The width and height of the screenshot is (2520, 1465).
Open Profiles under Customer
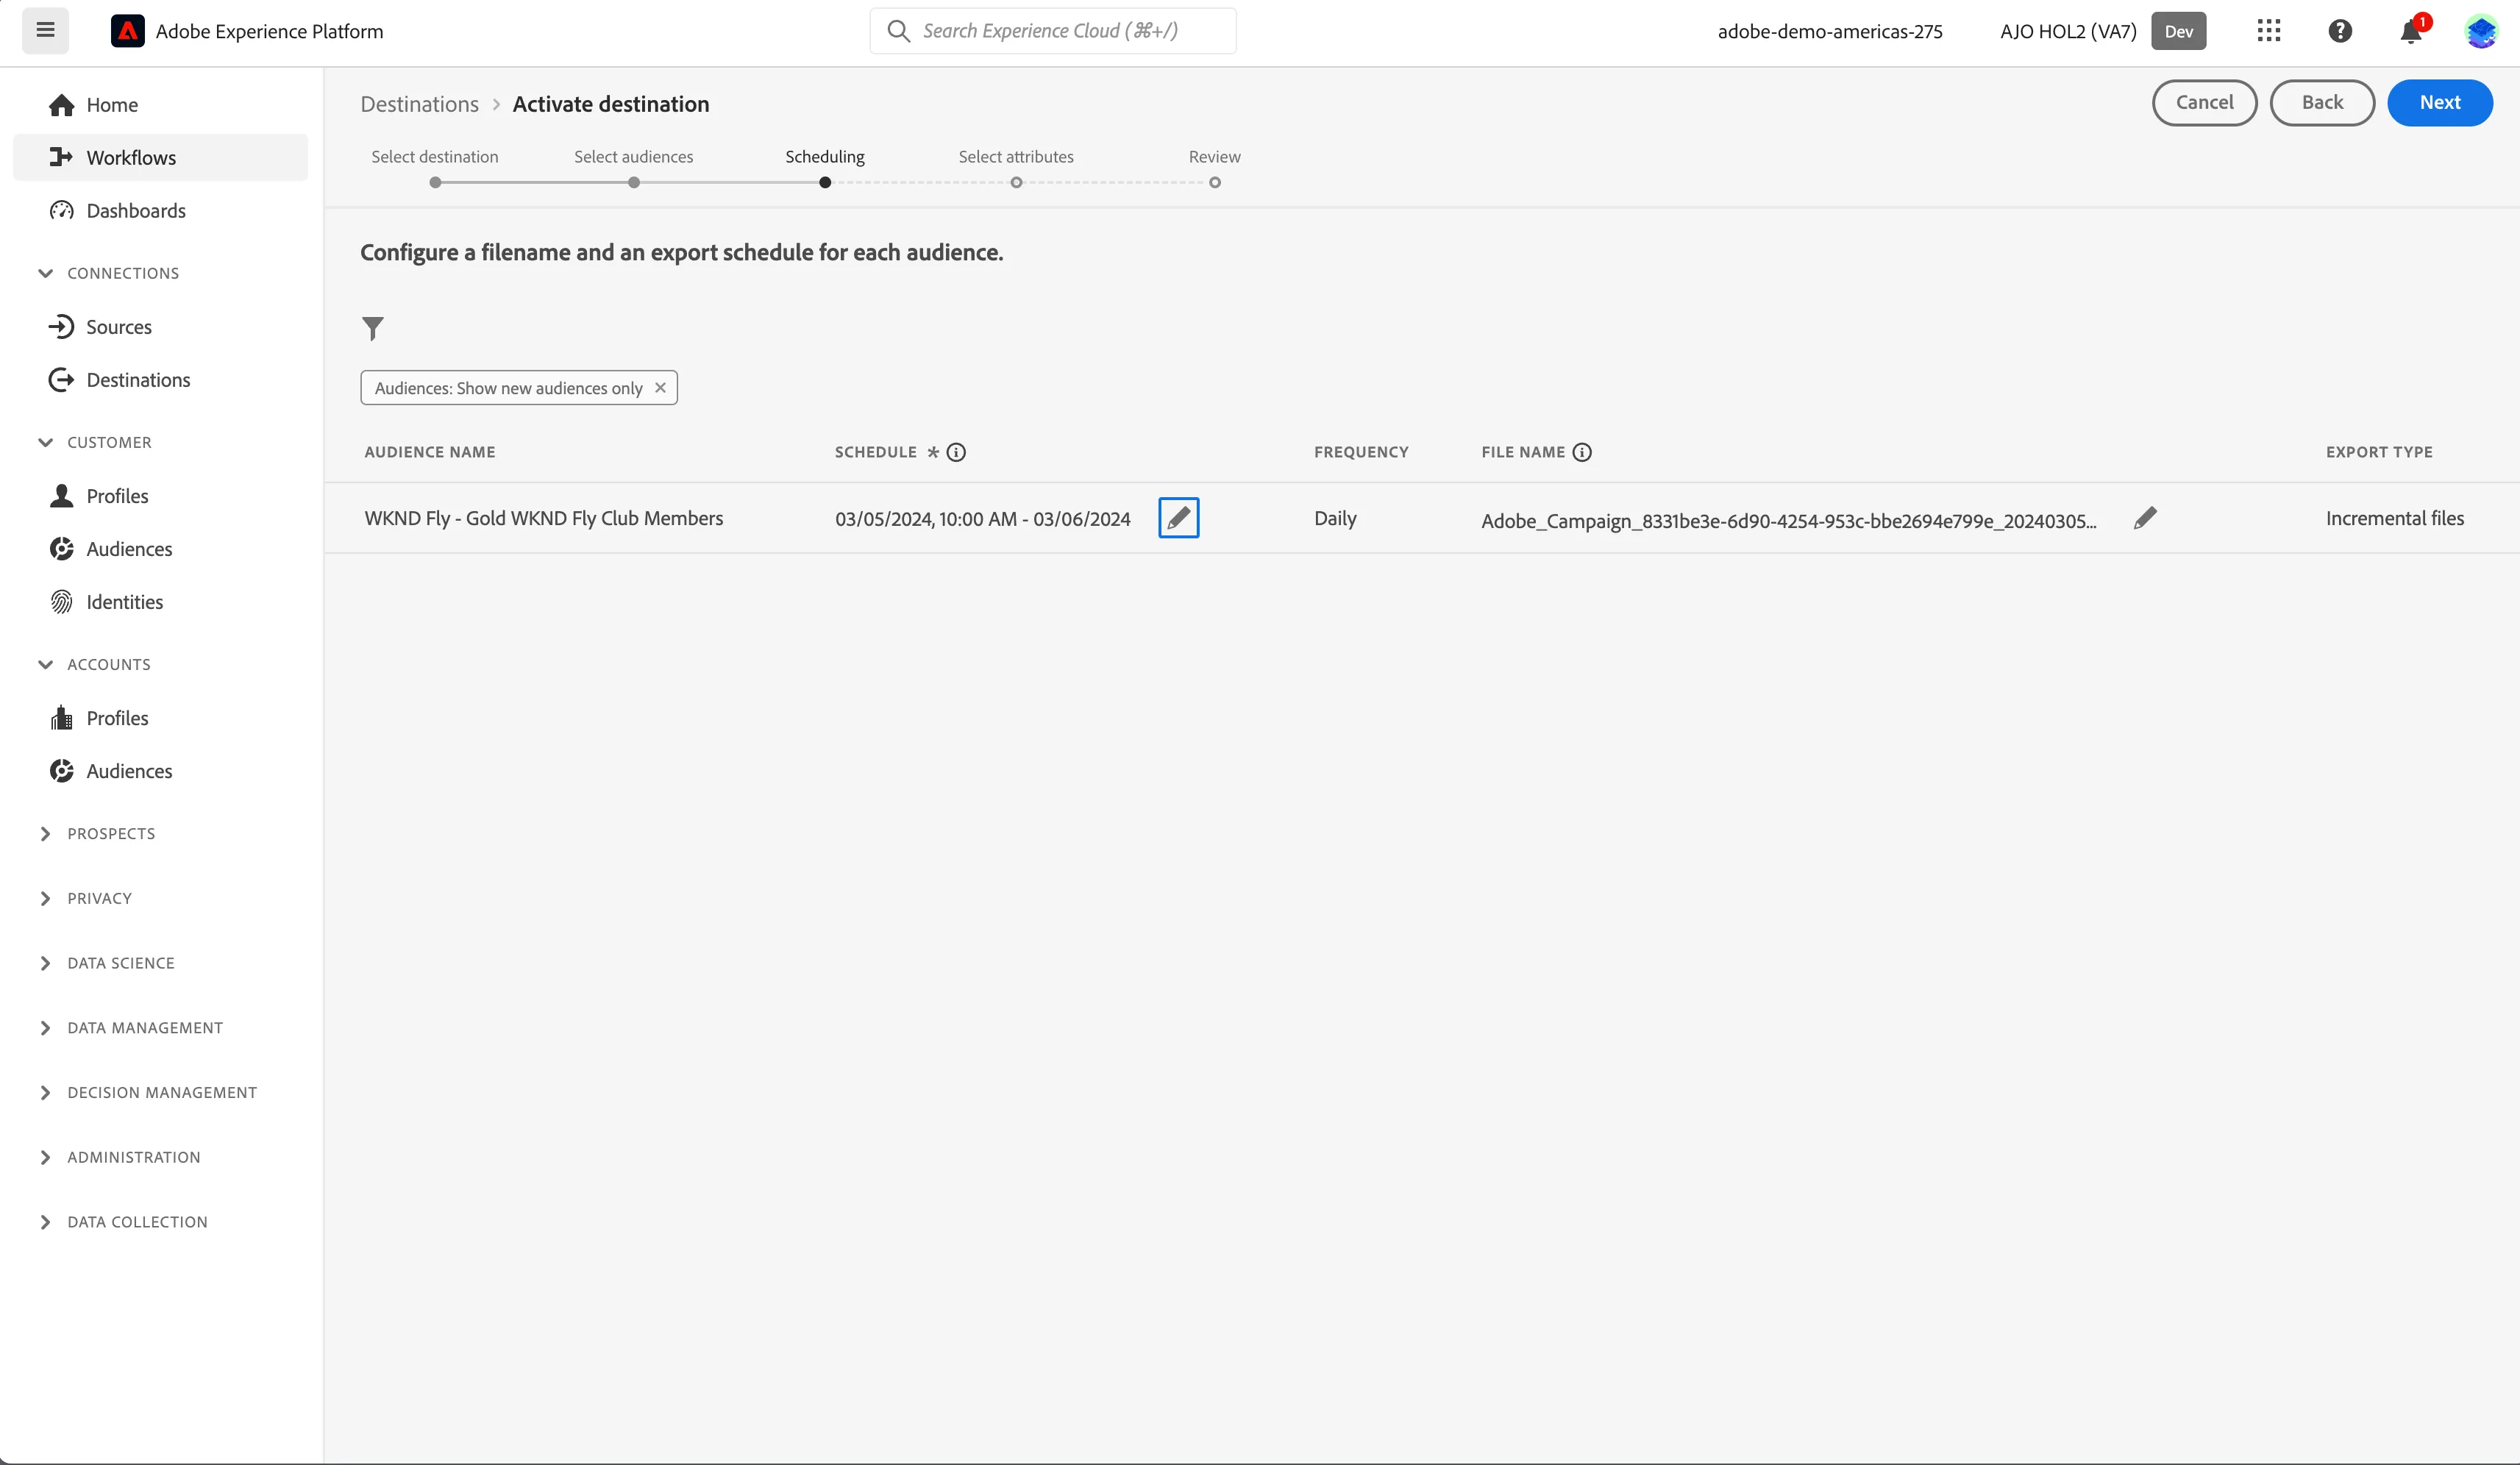point(160,496)
